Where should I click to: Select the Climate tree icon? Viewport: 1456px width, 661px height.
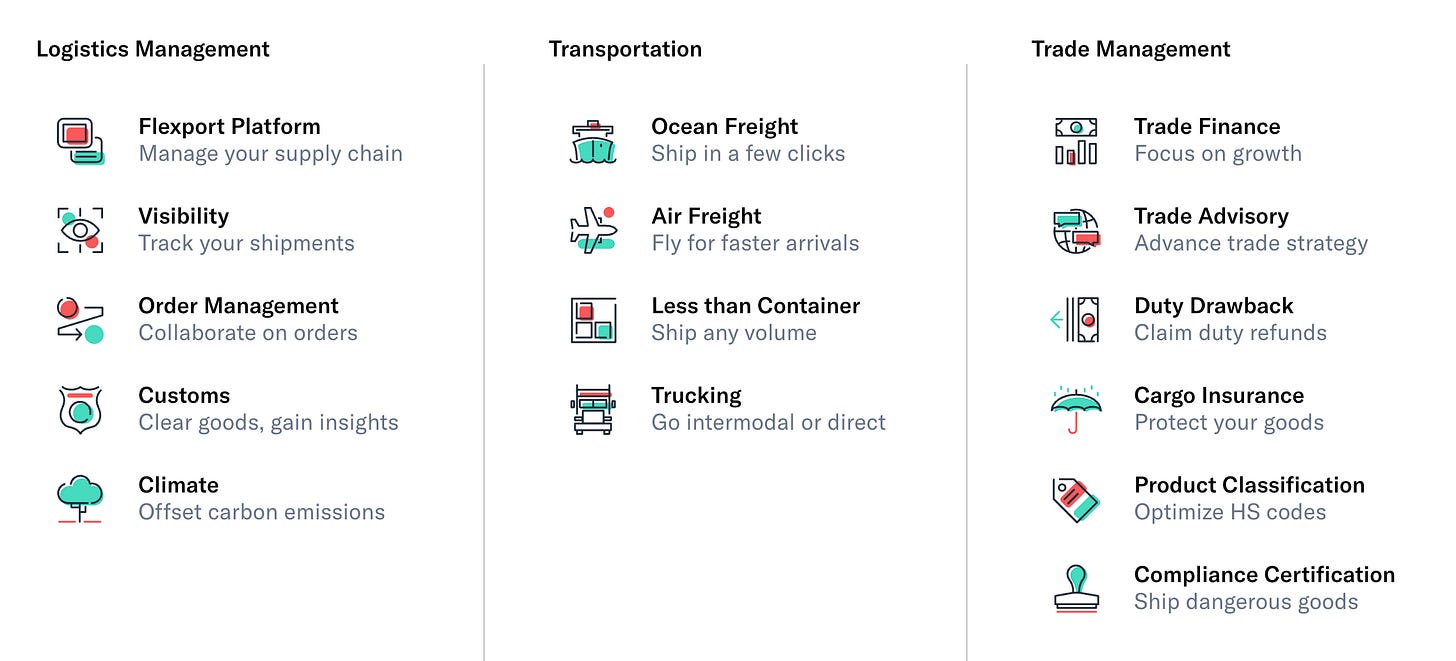(x=80, y=499)
